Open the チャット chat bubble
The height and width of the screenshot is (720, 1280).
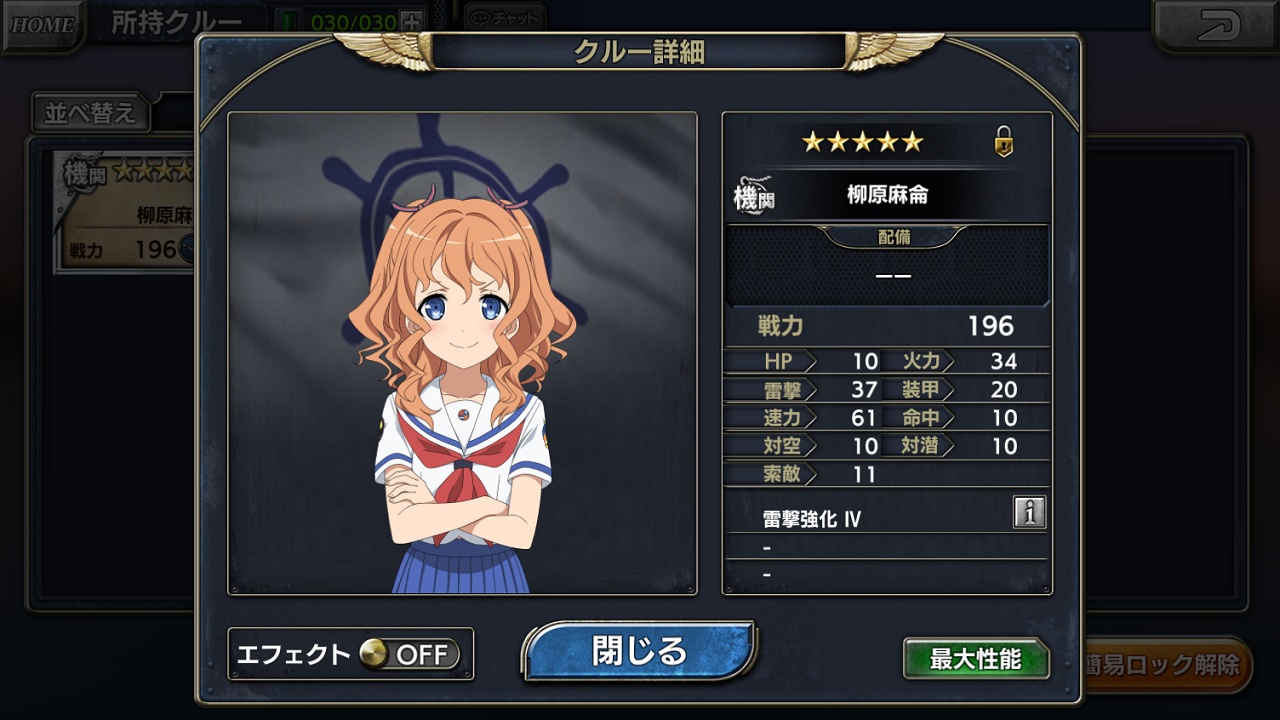click(506, 17)
